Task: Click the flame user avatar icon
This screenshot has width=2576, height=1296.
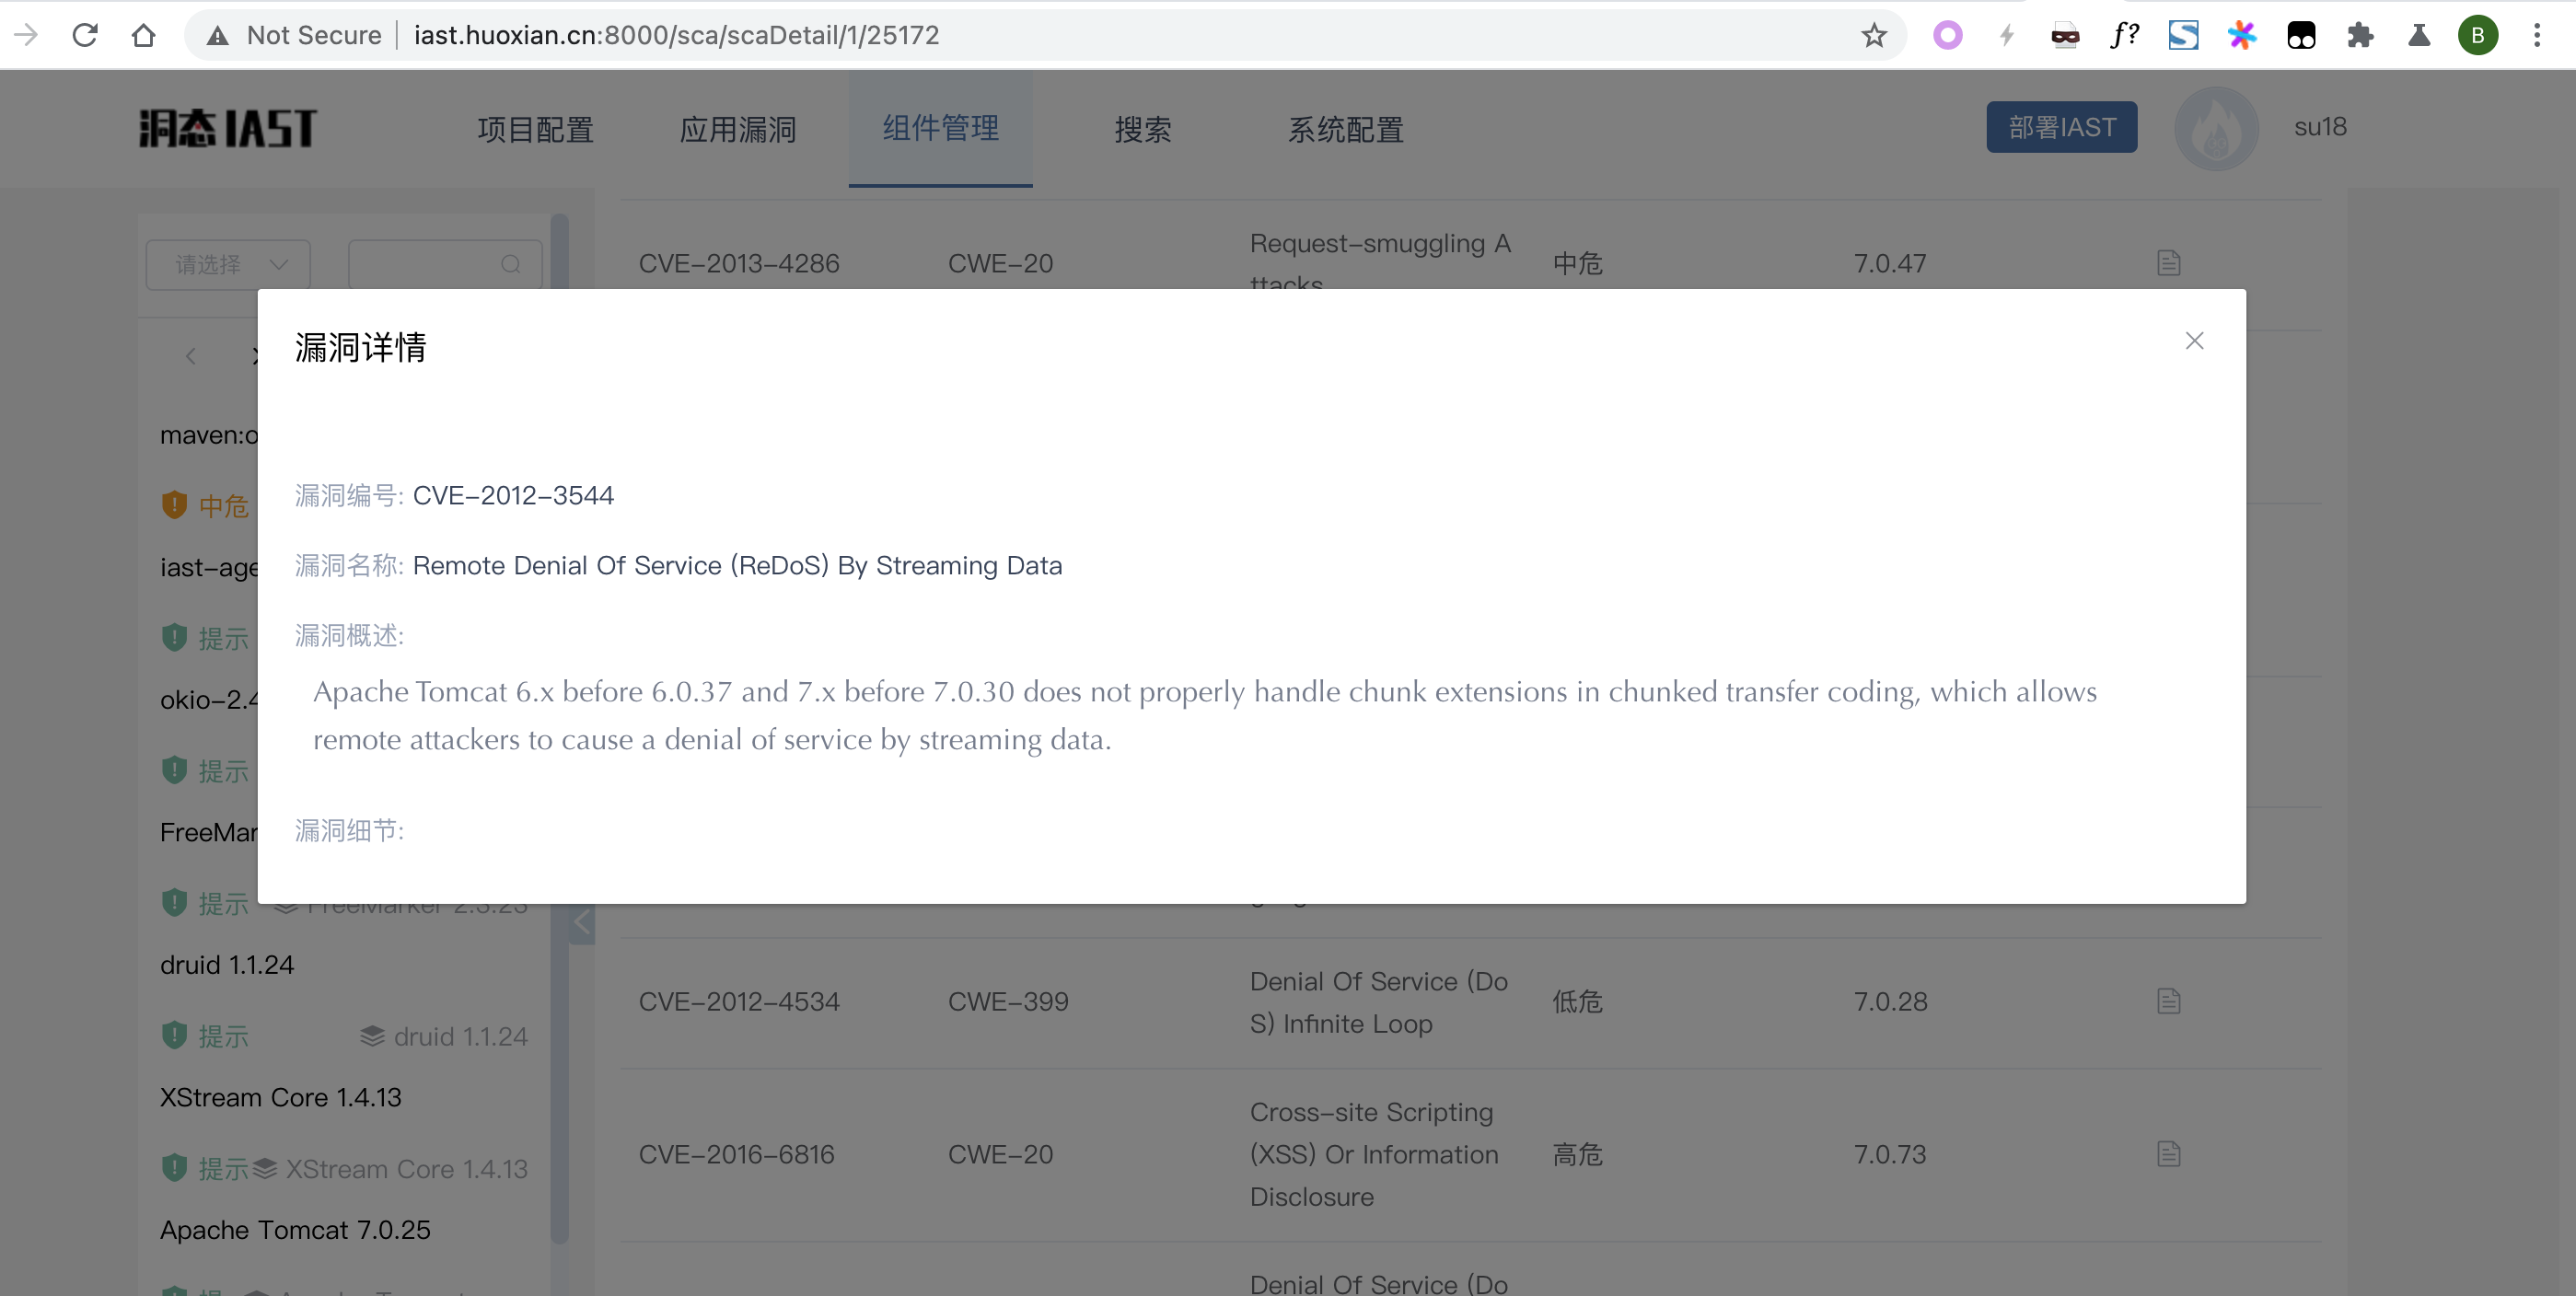Action: [2216, 128]
